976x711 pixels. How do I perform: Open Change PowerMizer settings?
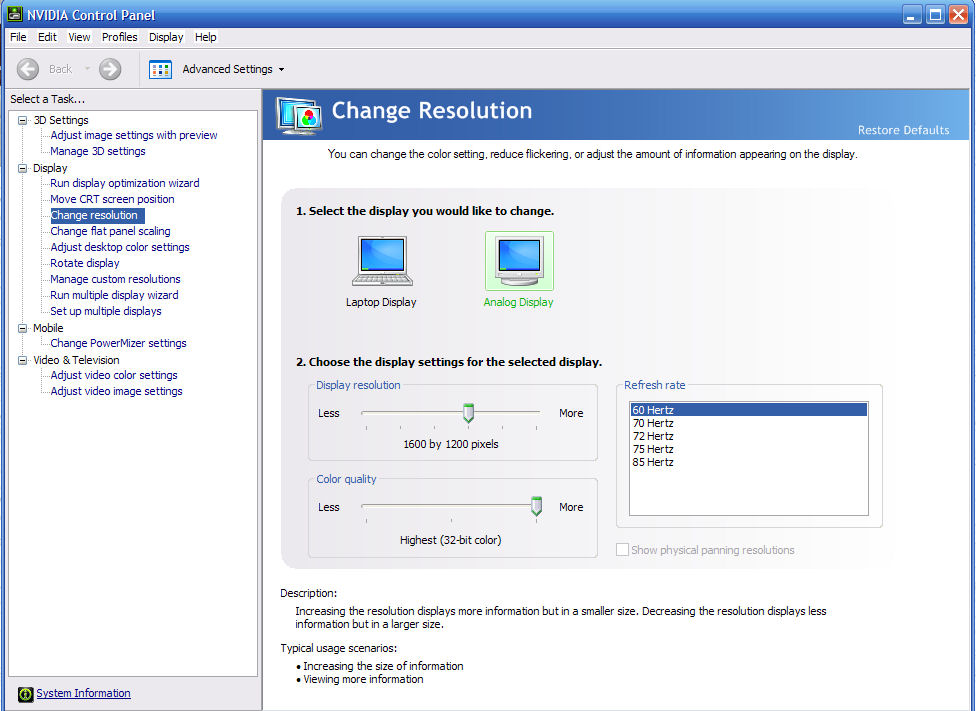(118, 343)
